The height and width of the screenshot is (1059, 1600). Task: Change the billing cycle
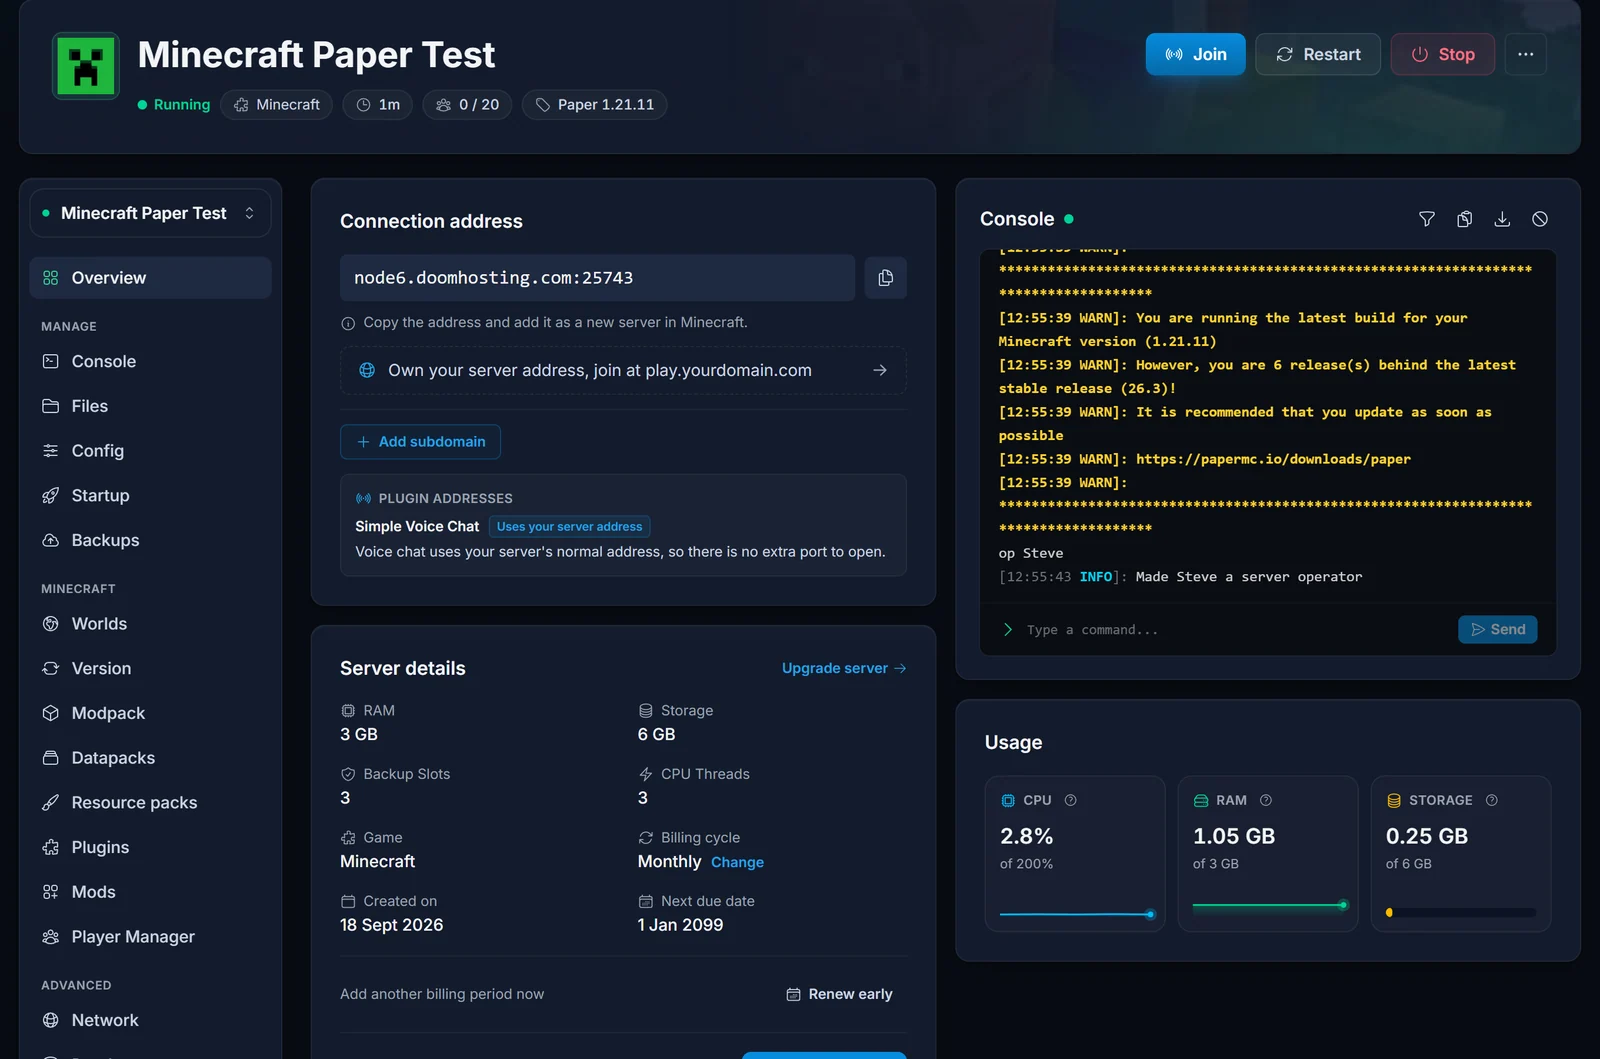(x=737, y=862)
